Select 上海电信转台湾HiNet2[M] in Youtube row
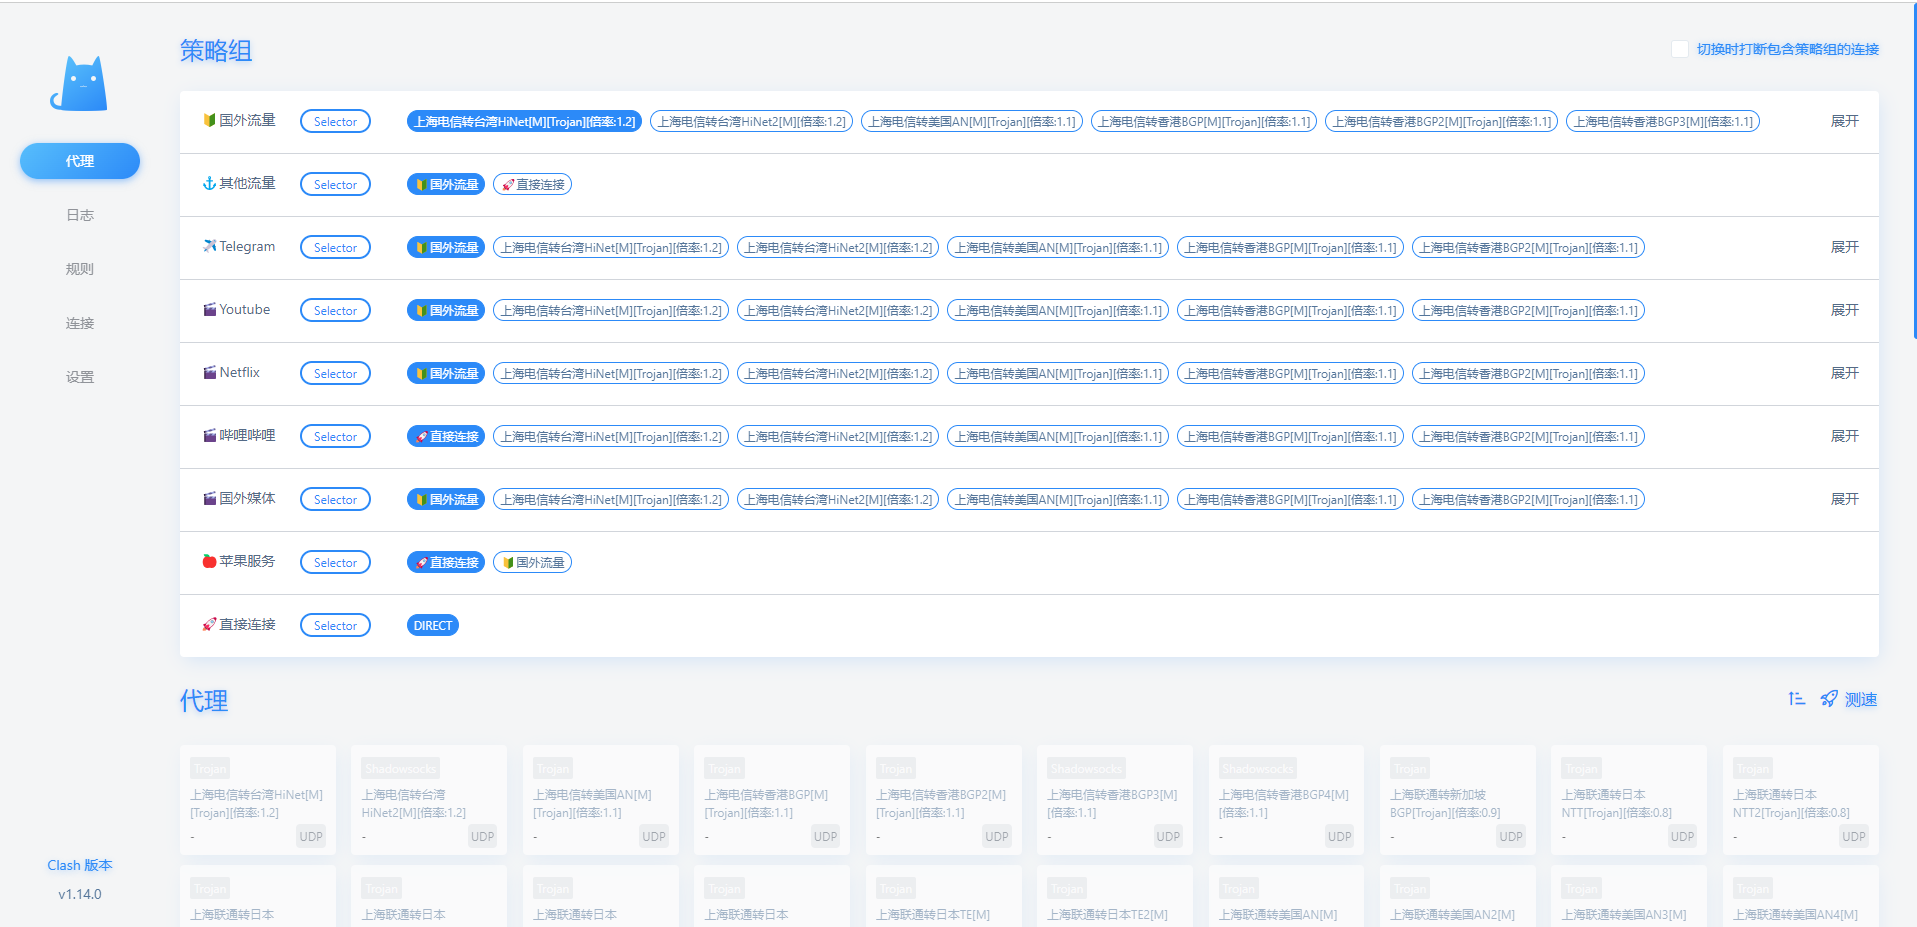Image resolution: width=1917 pixels, height=927 pixels. 838,310
